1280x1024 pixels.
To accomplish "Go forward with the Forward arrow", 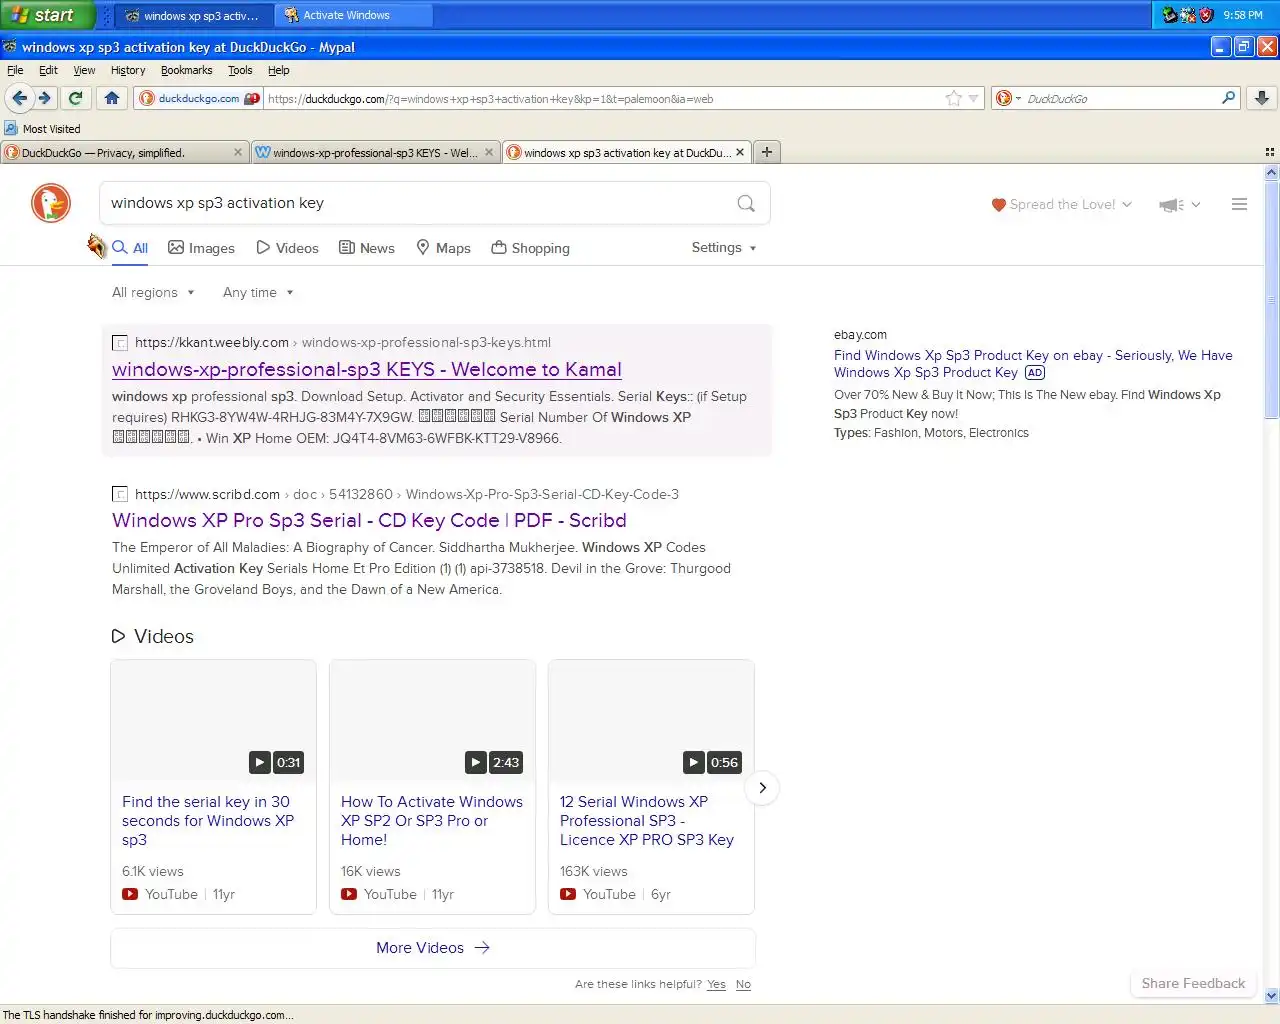I will coord(44,98).
